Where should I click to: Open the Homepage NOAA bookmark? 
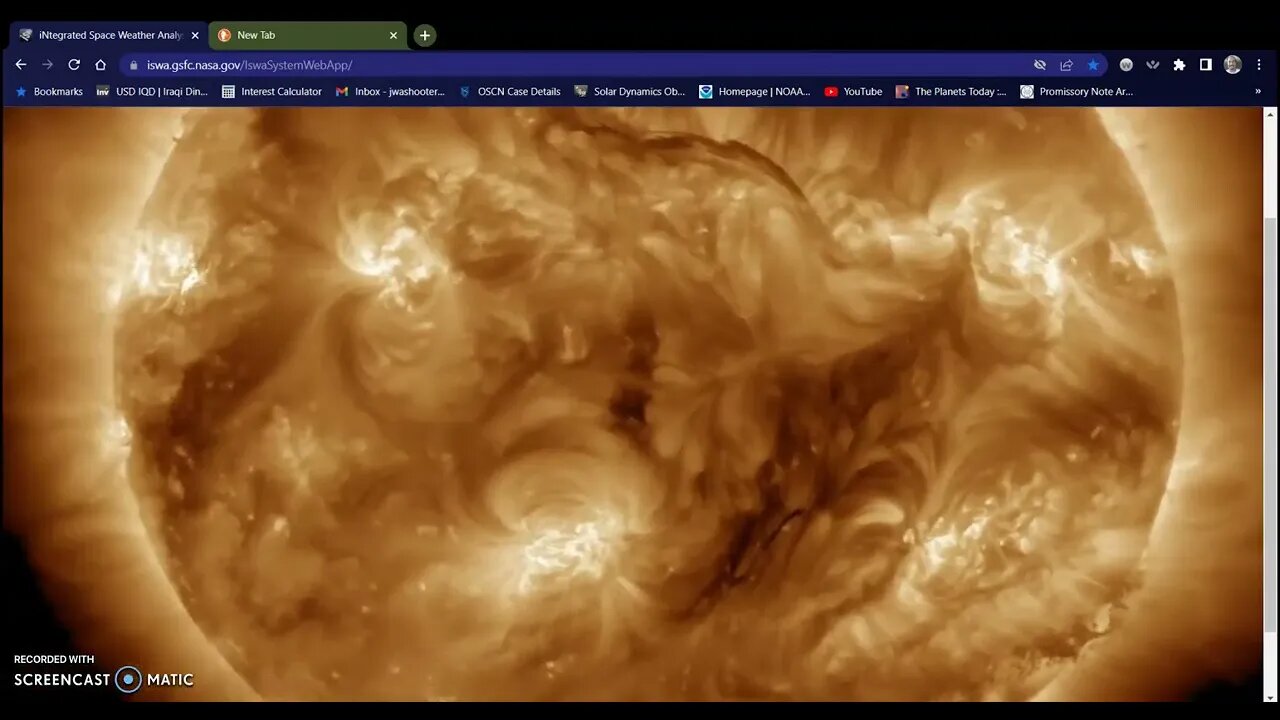pos(755,91)
